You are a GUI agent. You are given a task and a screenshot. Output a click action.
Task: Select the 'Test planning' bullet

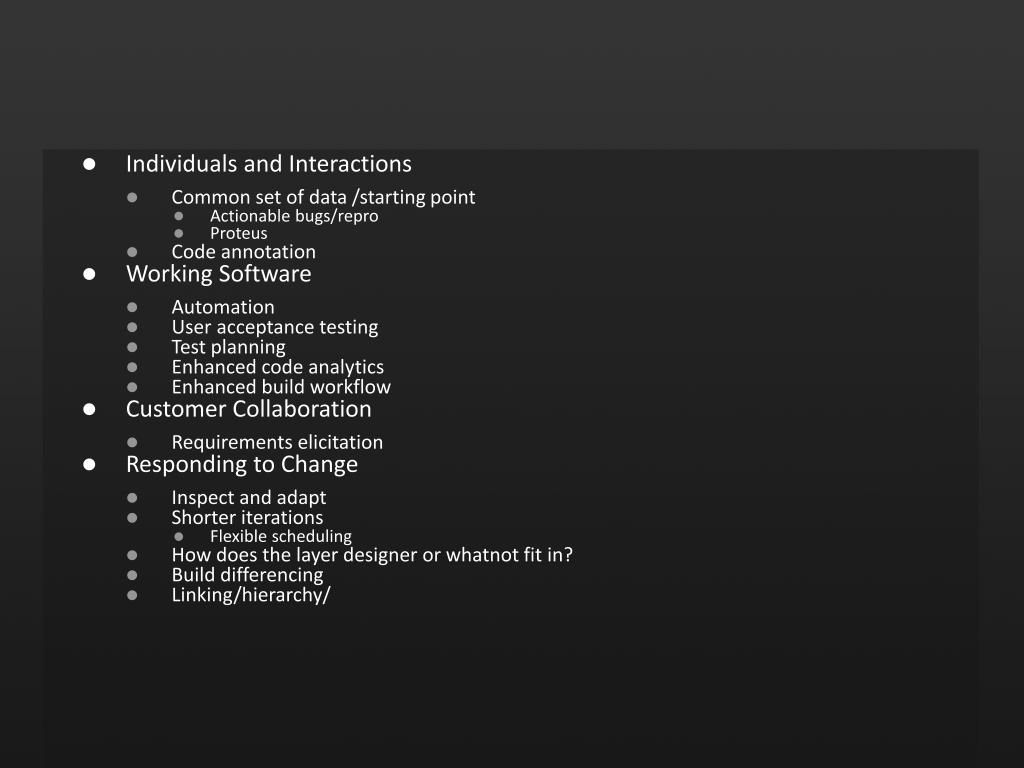coord(229,347)
